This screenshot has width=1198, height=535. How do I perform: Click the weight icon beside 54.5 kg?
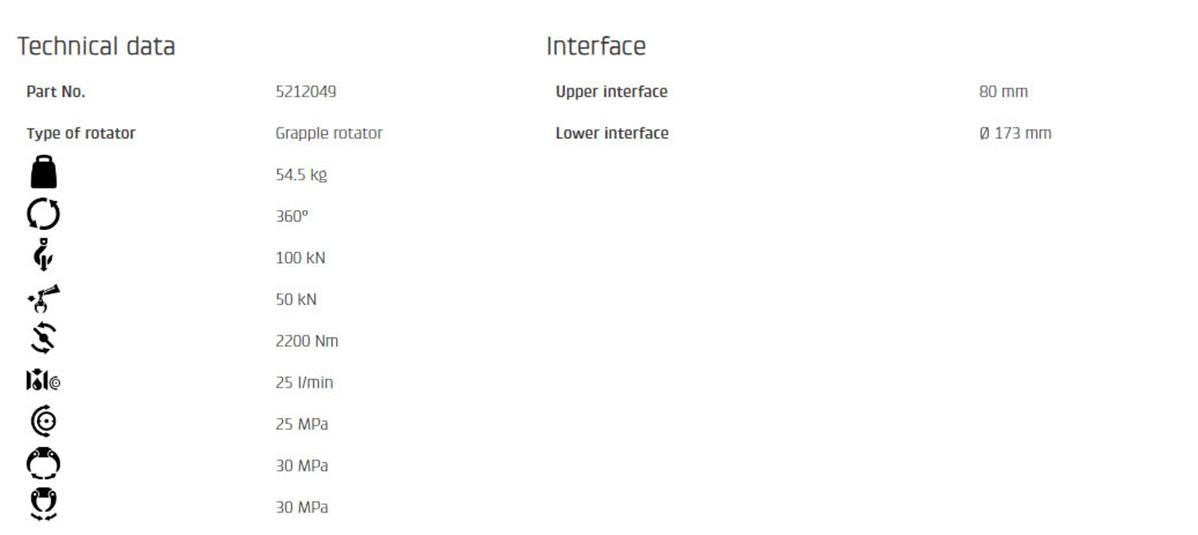(x=44, y=174)
